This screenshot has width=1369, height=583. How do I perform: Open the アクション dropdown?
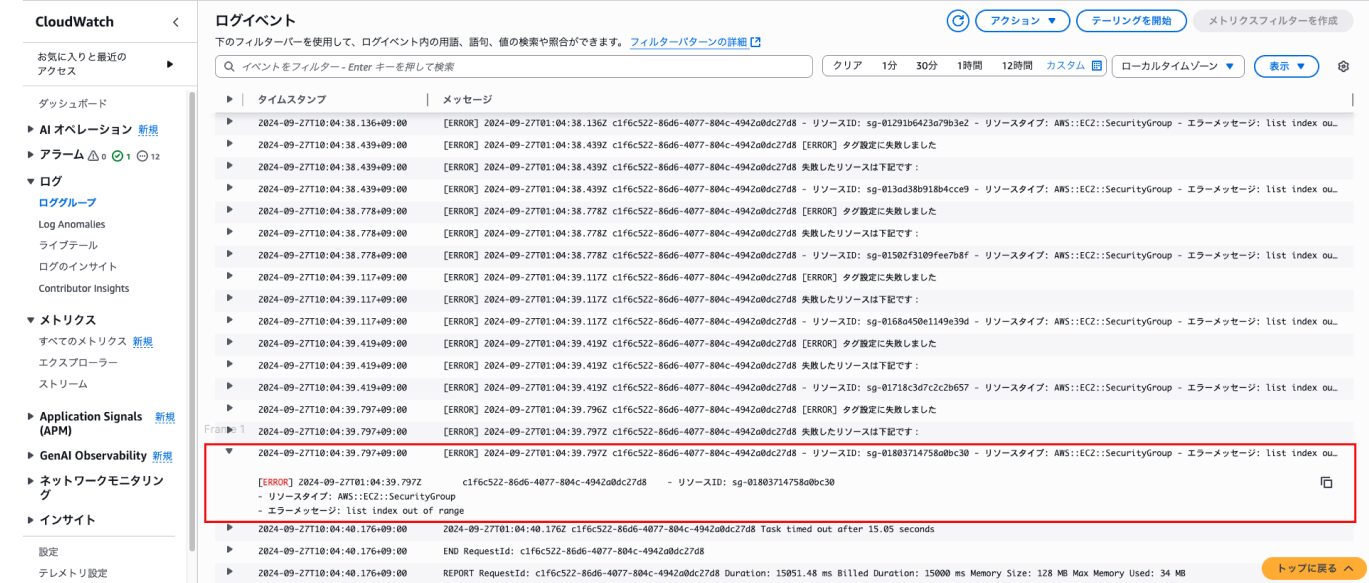(x=1022, y=21)
